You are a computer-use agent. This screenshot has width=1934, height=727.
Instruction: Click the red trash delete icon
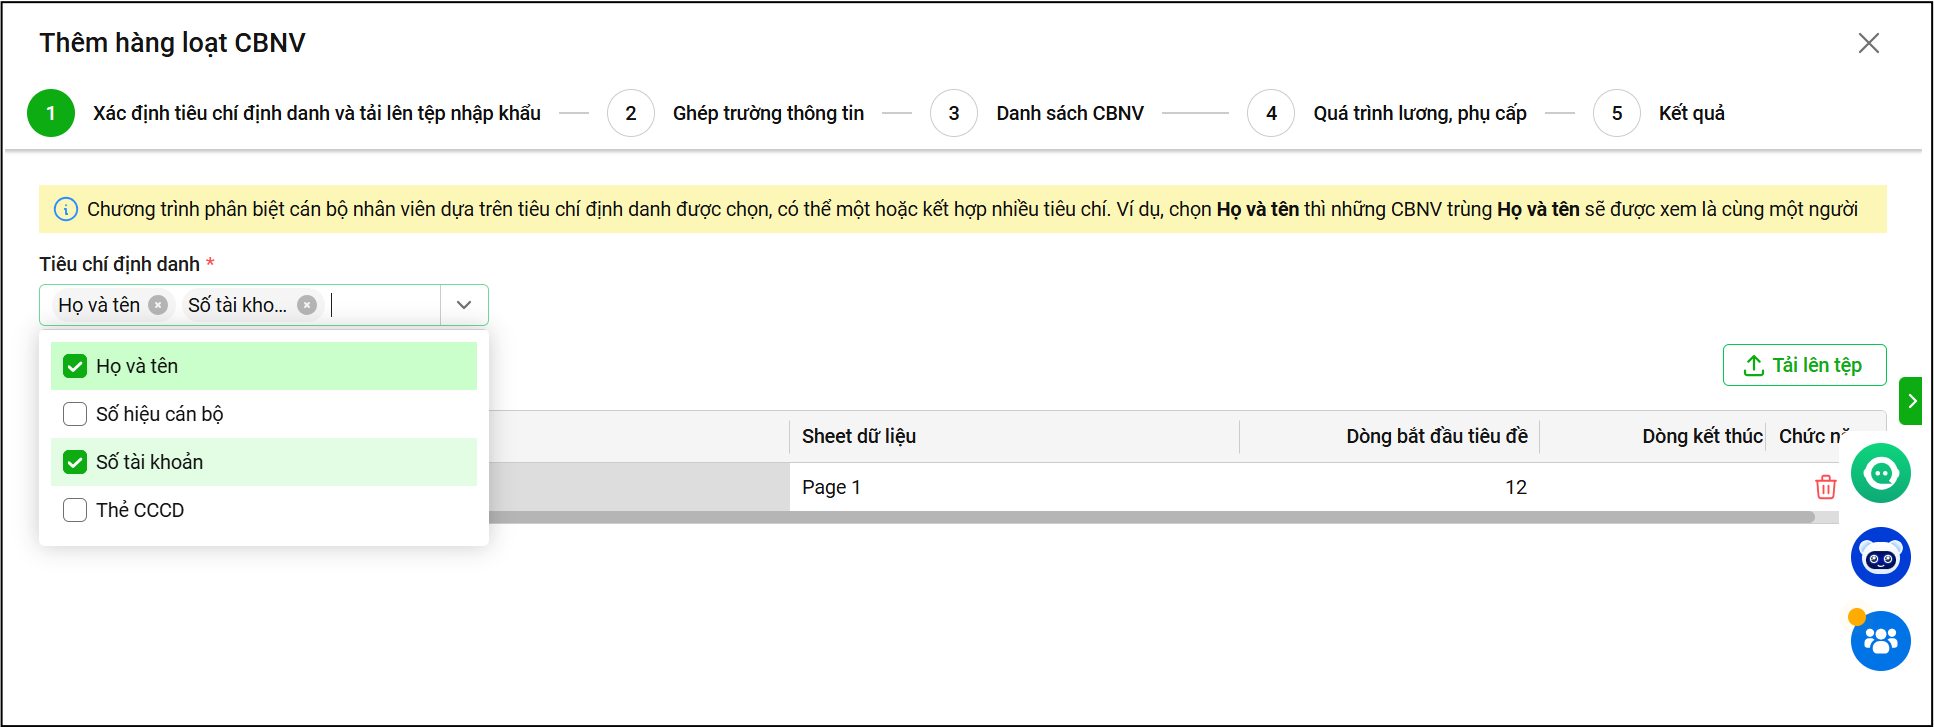click(1825, 487)
